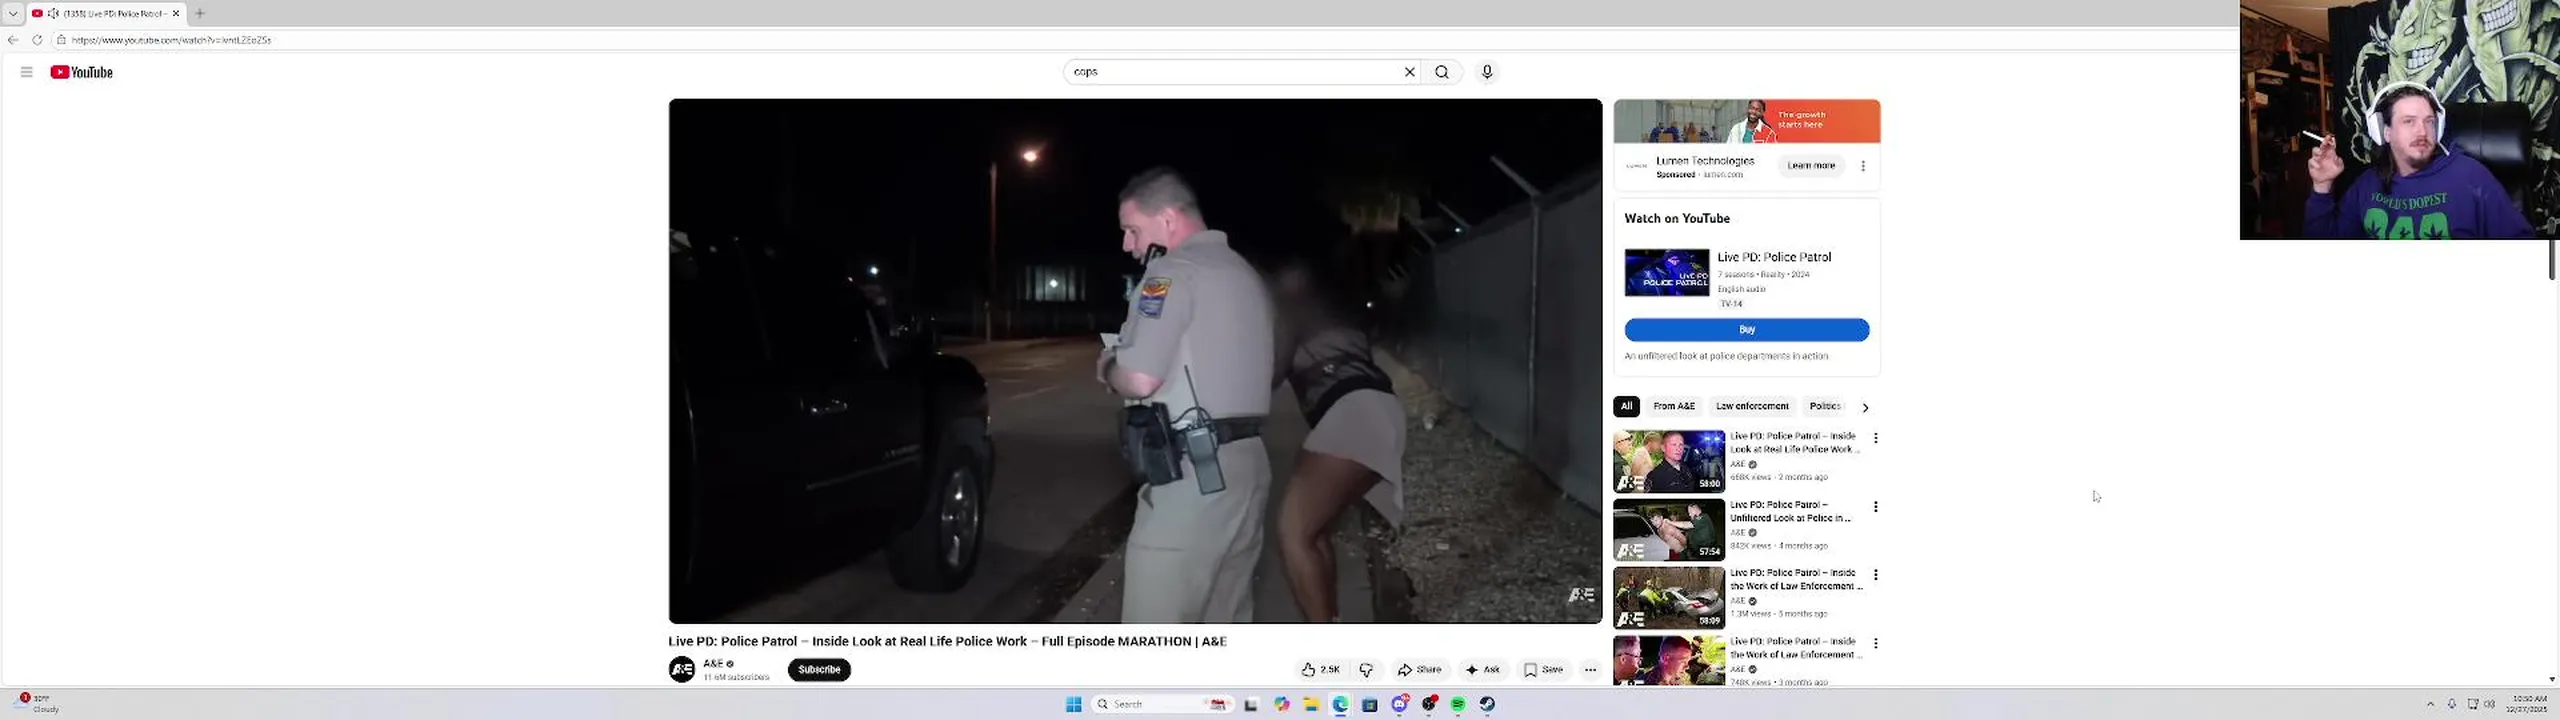Reload the current page
The height and width of the screenshot is (720, 2560).
pos(37,40)
